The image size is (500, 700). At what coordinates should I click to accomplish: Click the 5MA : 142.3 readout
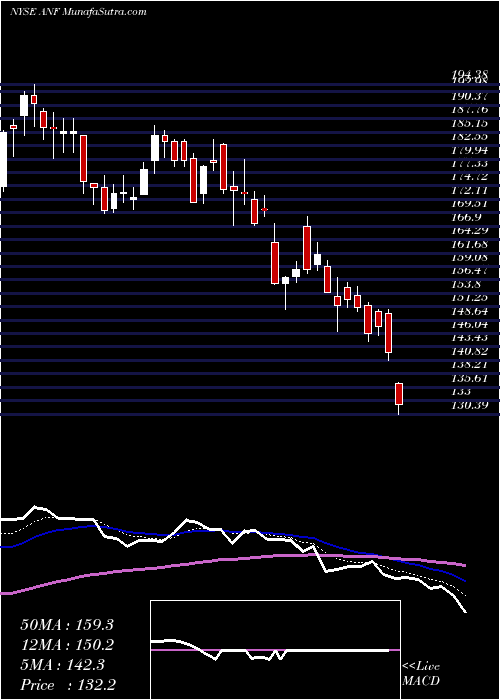pos(62,665)
